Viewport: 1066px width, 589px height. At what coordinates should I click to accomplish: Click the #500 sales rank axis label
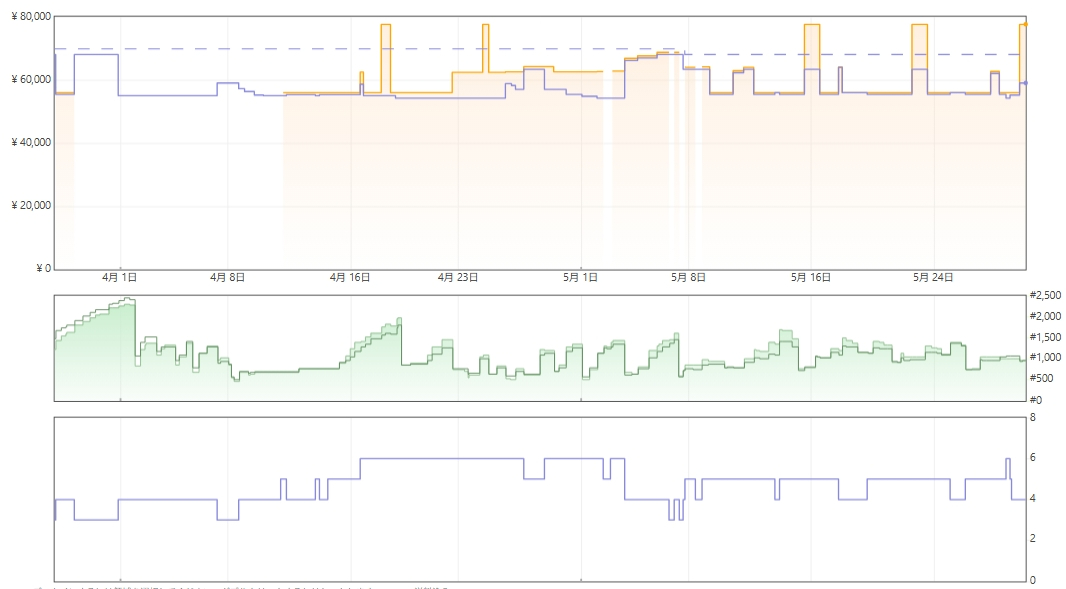click(x=1042, y=378)
